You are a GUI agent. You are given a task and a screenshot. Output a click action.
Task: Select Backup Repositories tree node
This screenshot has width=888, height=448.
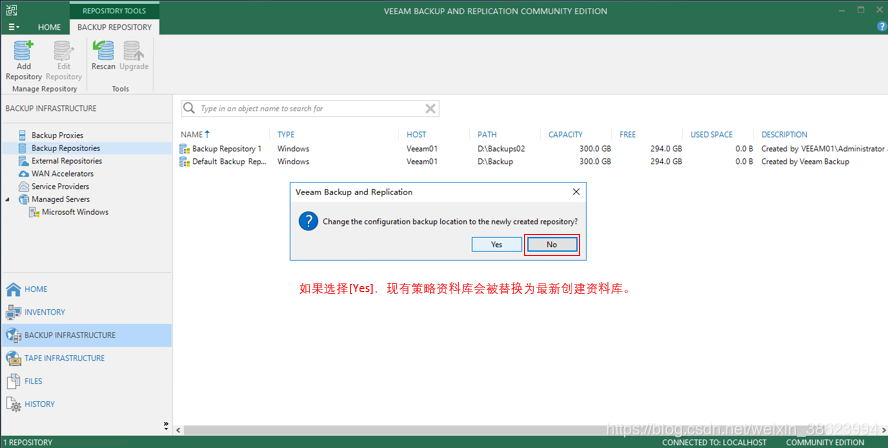pos(66,148)
